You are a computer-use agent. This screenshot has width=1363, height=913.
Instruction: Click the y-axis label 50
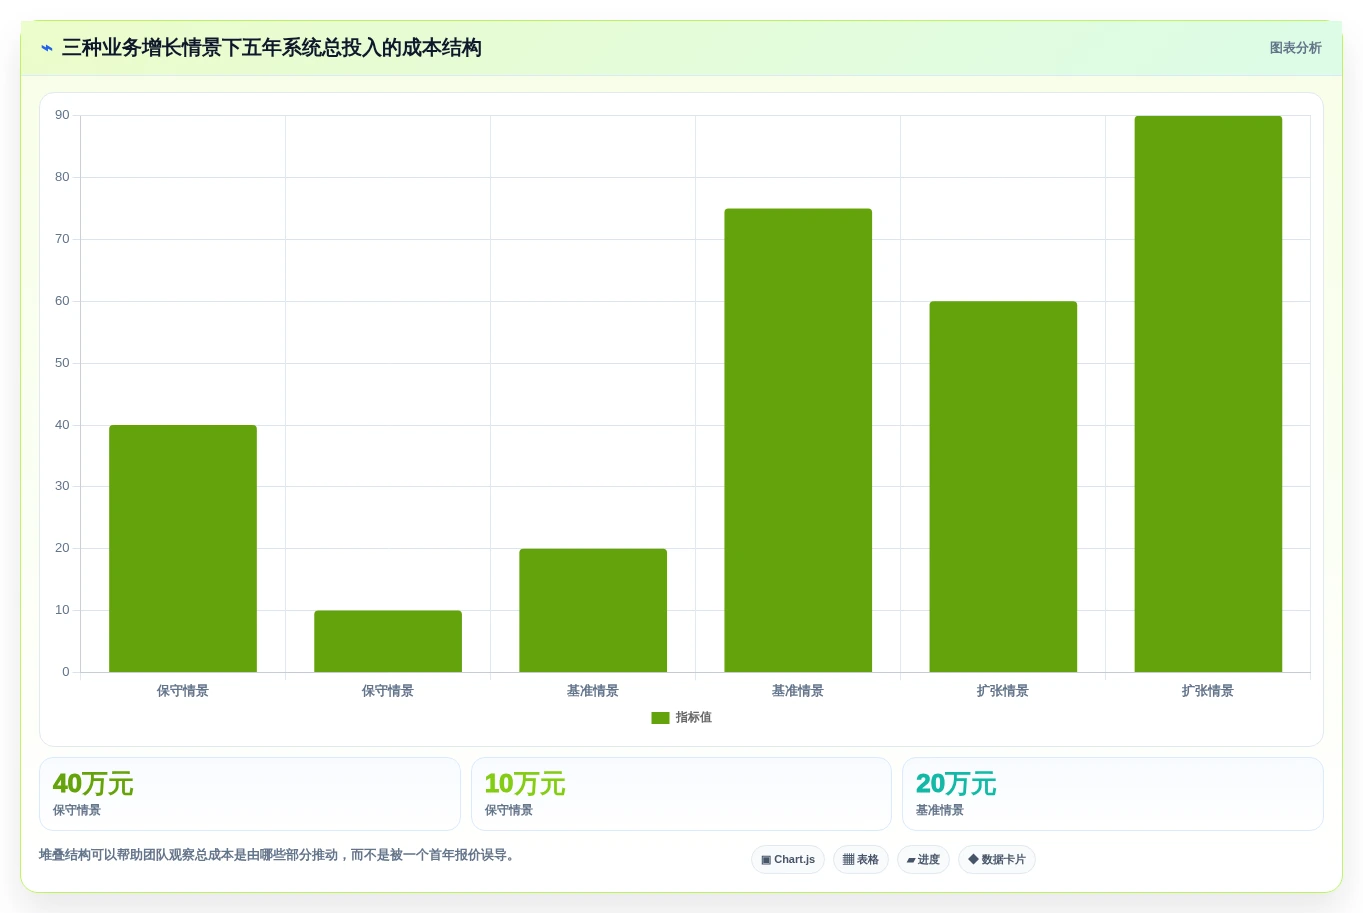62,363
